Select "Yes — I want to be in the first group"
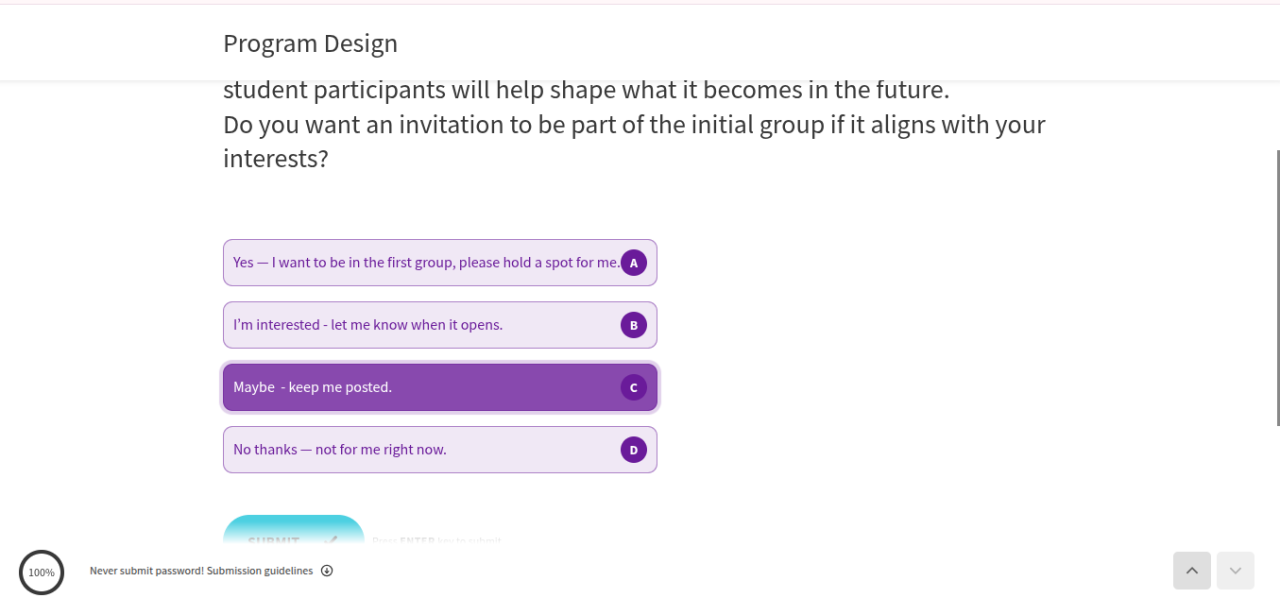Viewport: 1280px width, 615px height. 426,263
